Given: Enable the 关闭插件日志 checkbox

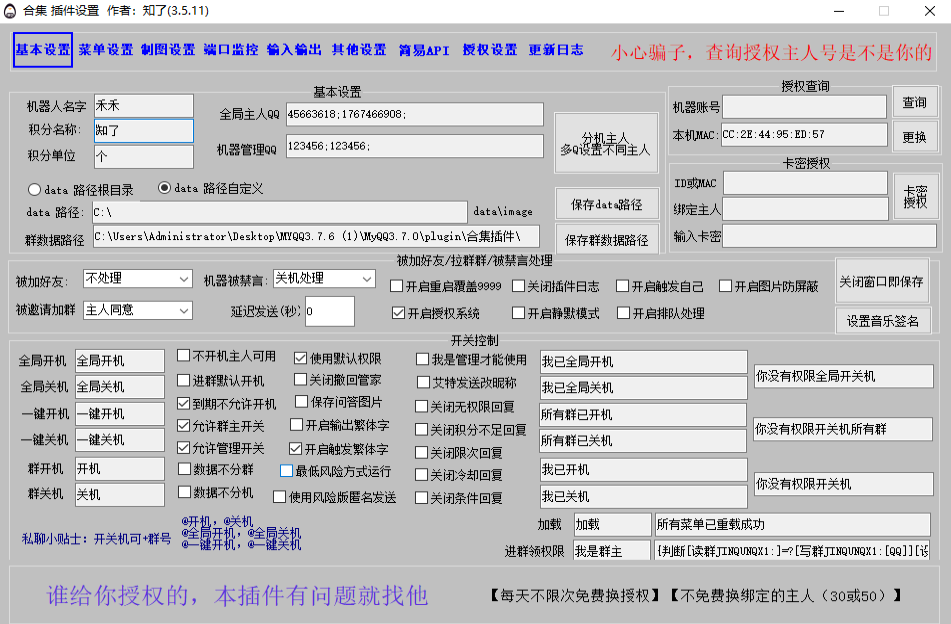Looking at the screenshot, I should point(519,286).
